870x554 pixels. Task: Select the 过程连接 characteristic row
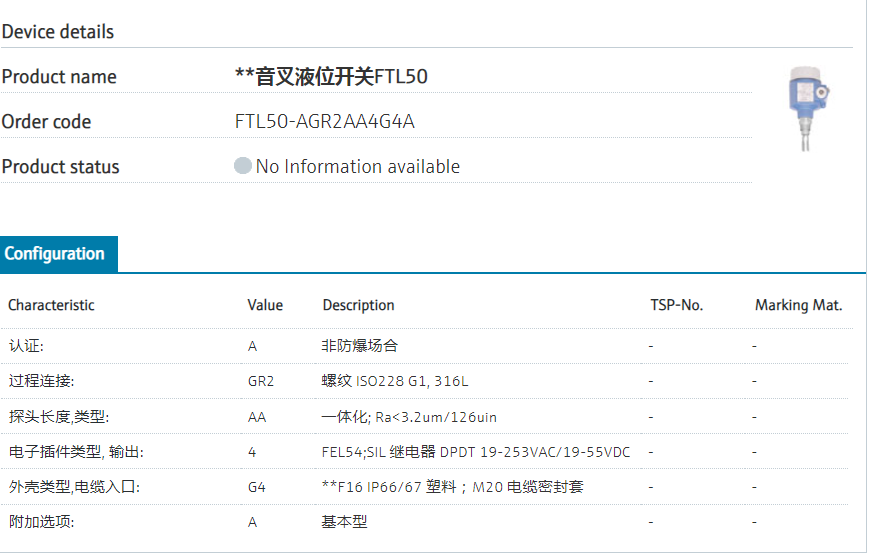[x=41, y=381]
